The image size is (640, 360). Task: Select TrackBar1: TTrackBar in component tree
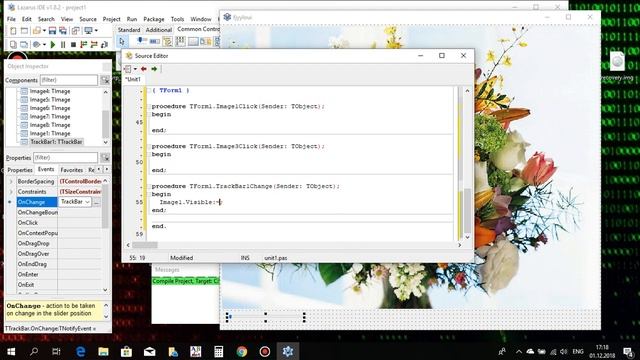coord(56,142)
